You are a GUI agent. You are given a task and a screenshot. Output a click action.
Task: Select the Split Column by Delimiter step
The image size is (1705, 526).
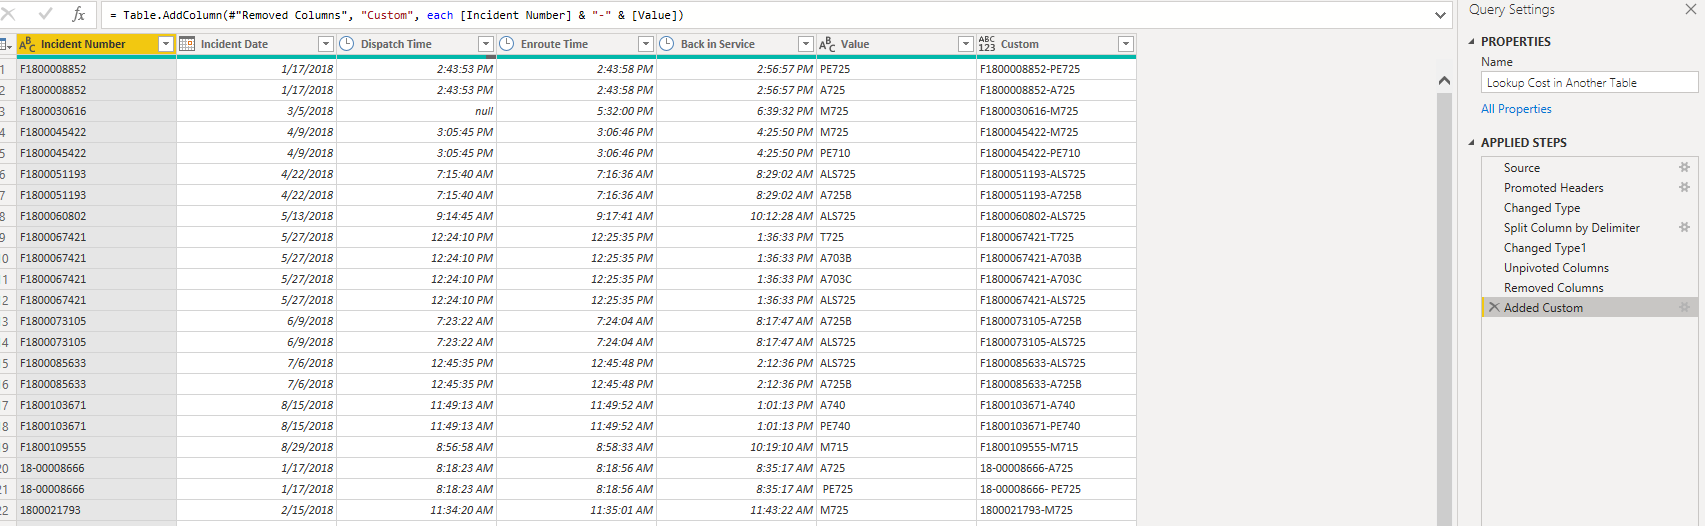click(1588, 228)
